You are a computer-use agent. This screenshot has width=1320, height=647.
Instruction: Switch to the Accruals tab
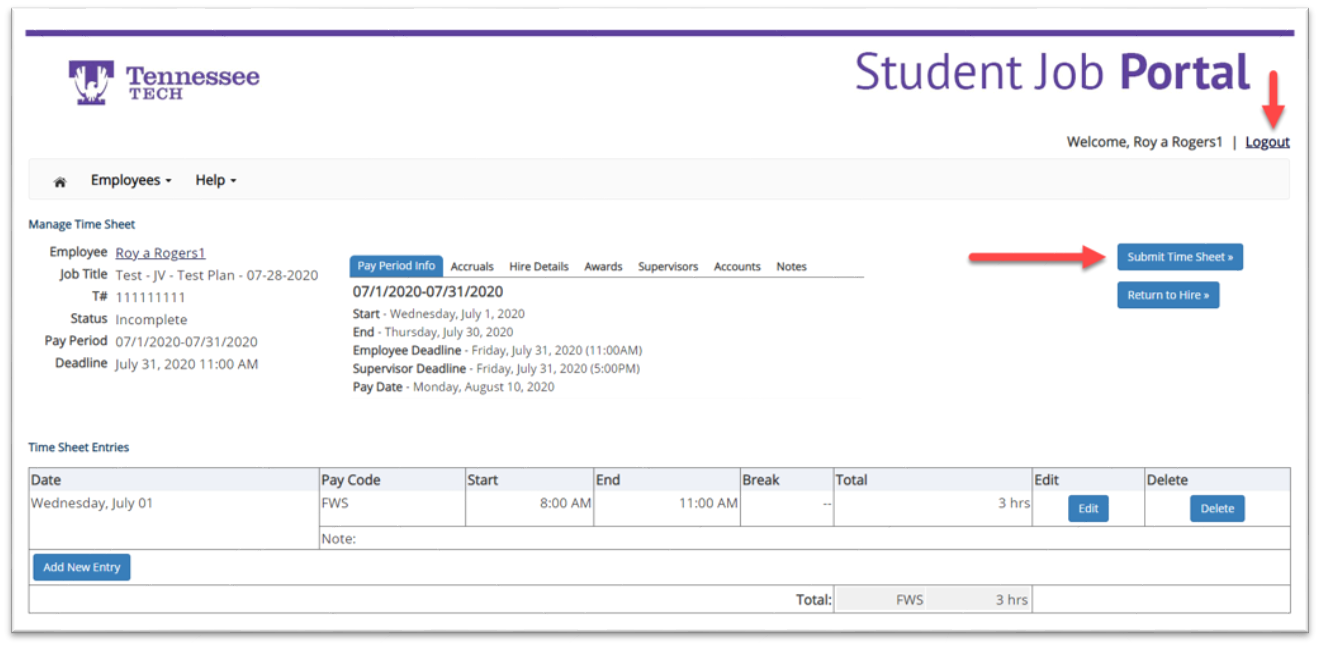click(x=472, y=267)
